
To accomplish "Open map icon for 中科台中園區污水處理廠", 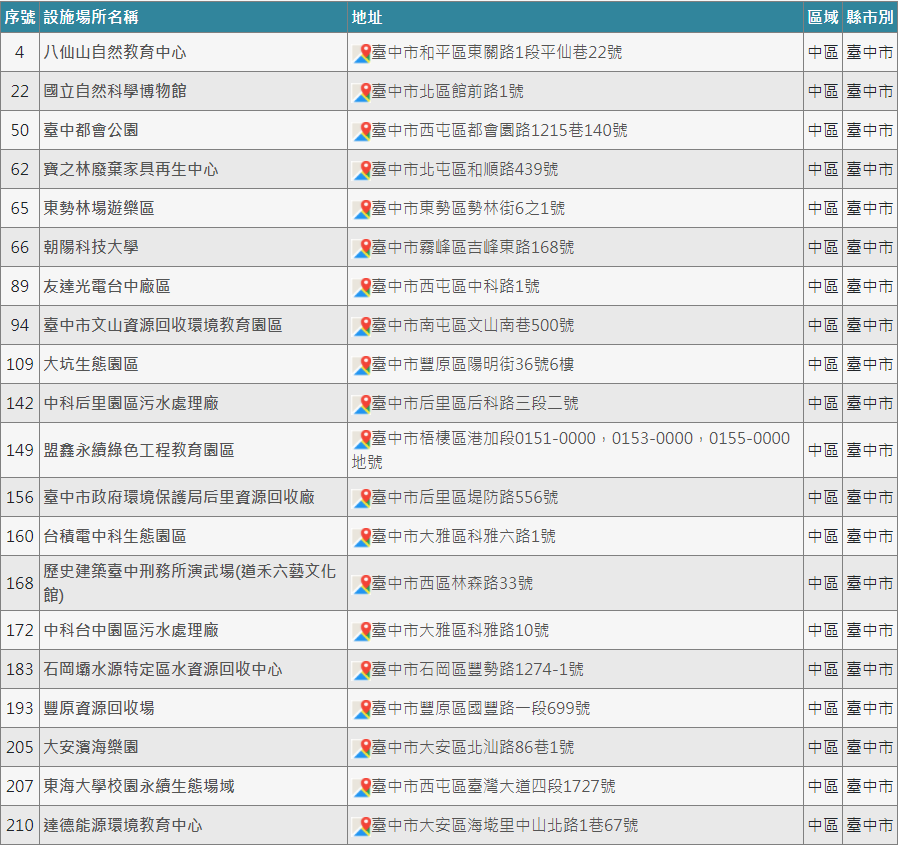I will (x=362, y=631).
